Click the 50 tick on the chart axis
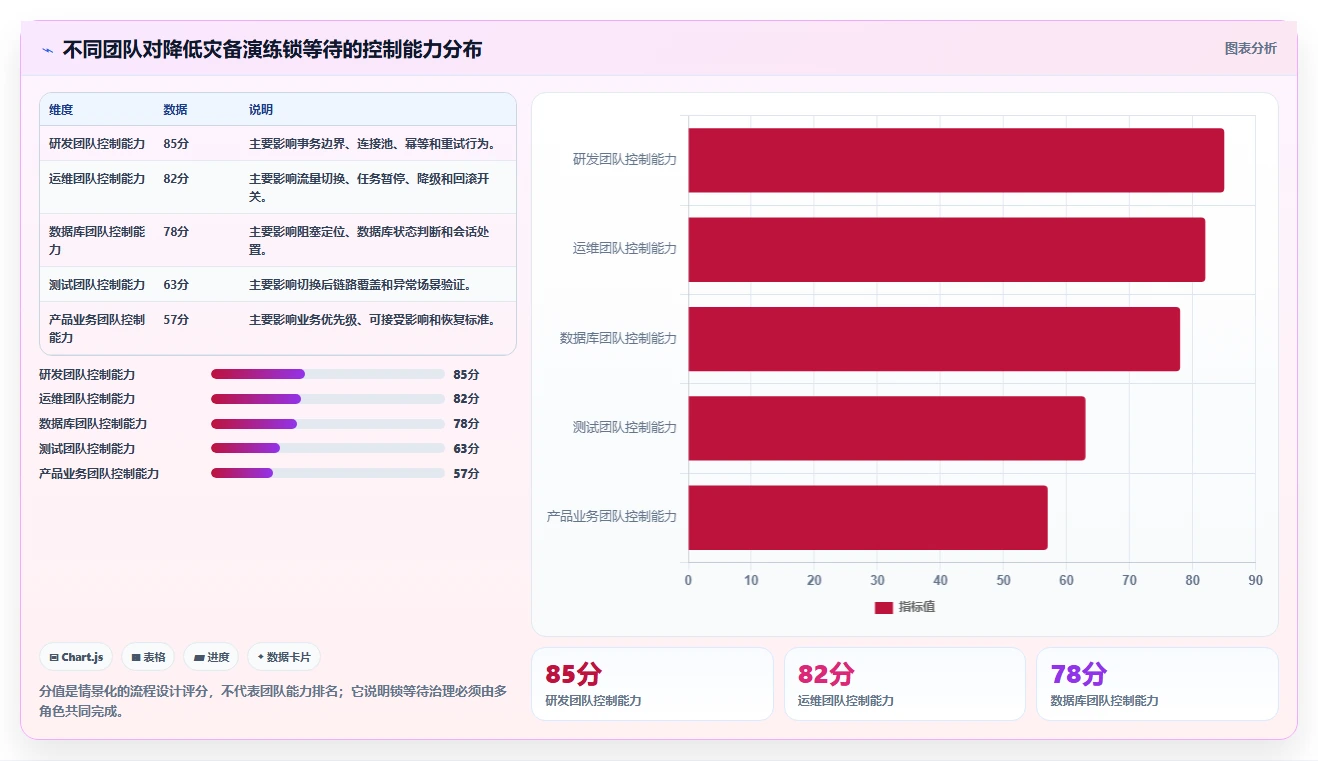Viewport: 1318px width, 761px height. (1003, 581)
